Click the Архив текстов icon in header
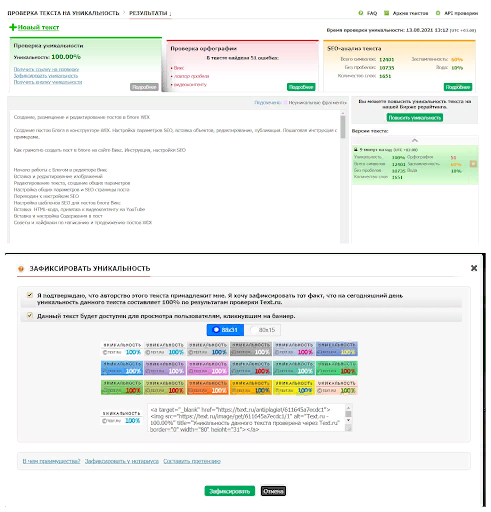The width and height of the screenshot is (491, 512). click(x=386, y=13)
